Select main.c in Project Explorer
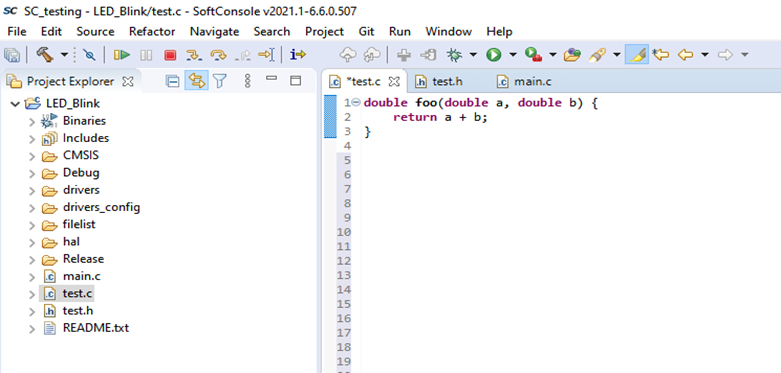The image size is (781, 373). point(82,276)
